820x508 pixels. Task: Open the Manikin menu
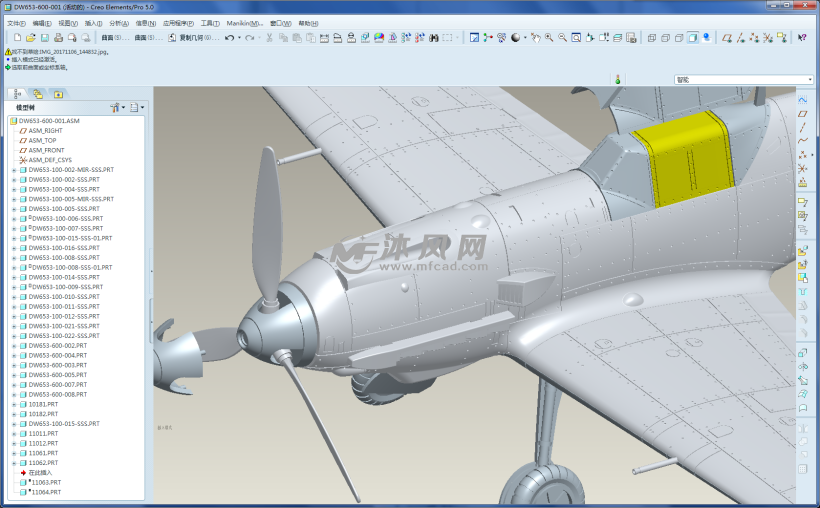244,24
